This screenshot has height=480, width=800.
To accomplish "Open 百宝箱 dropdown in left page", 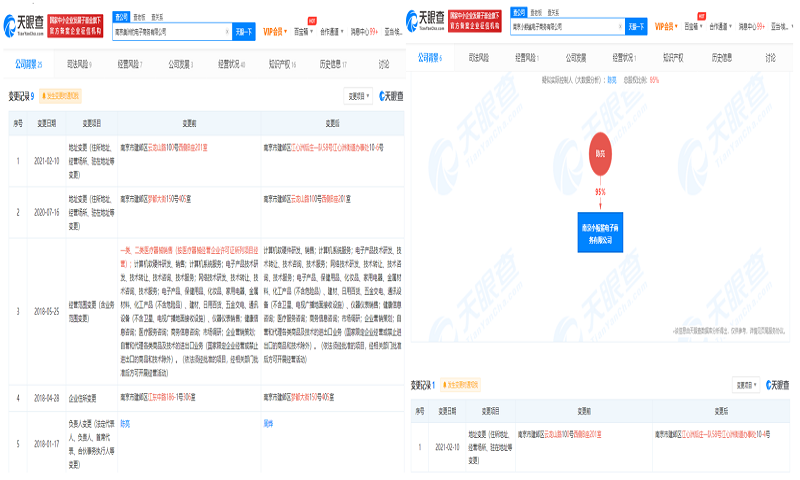I will 303,32.
